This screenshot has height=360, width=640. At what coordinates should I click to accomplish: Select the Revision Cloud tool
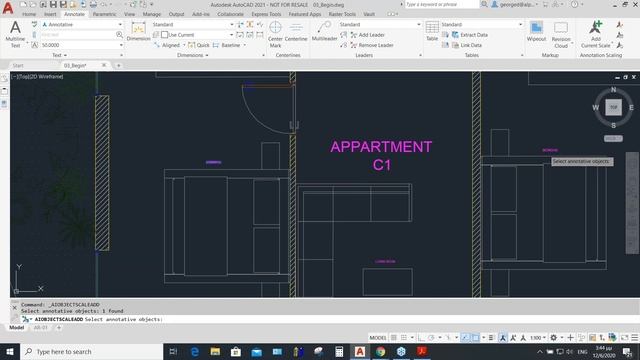(x=561, y=34)
